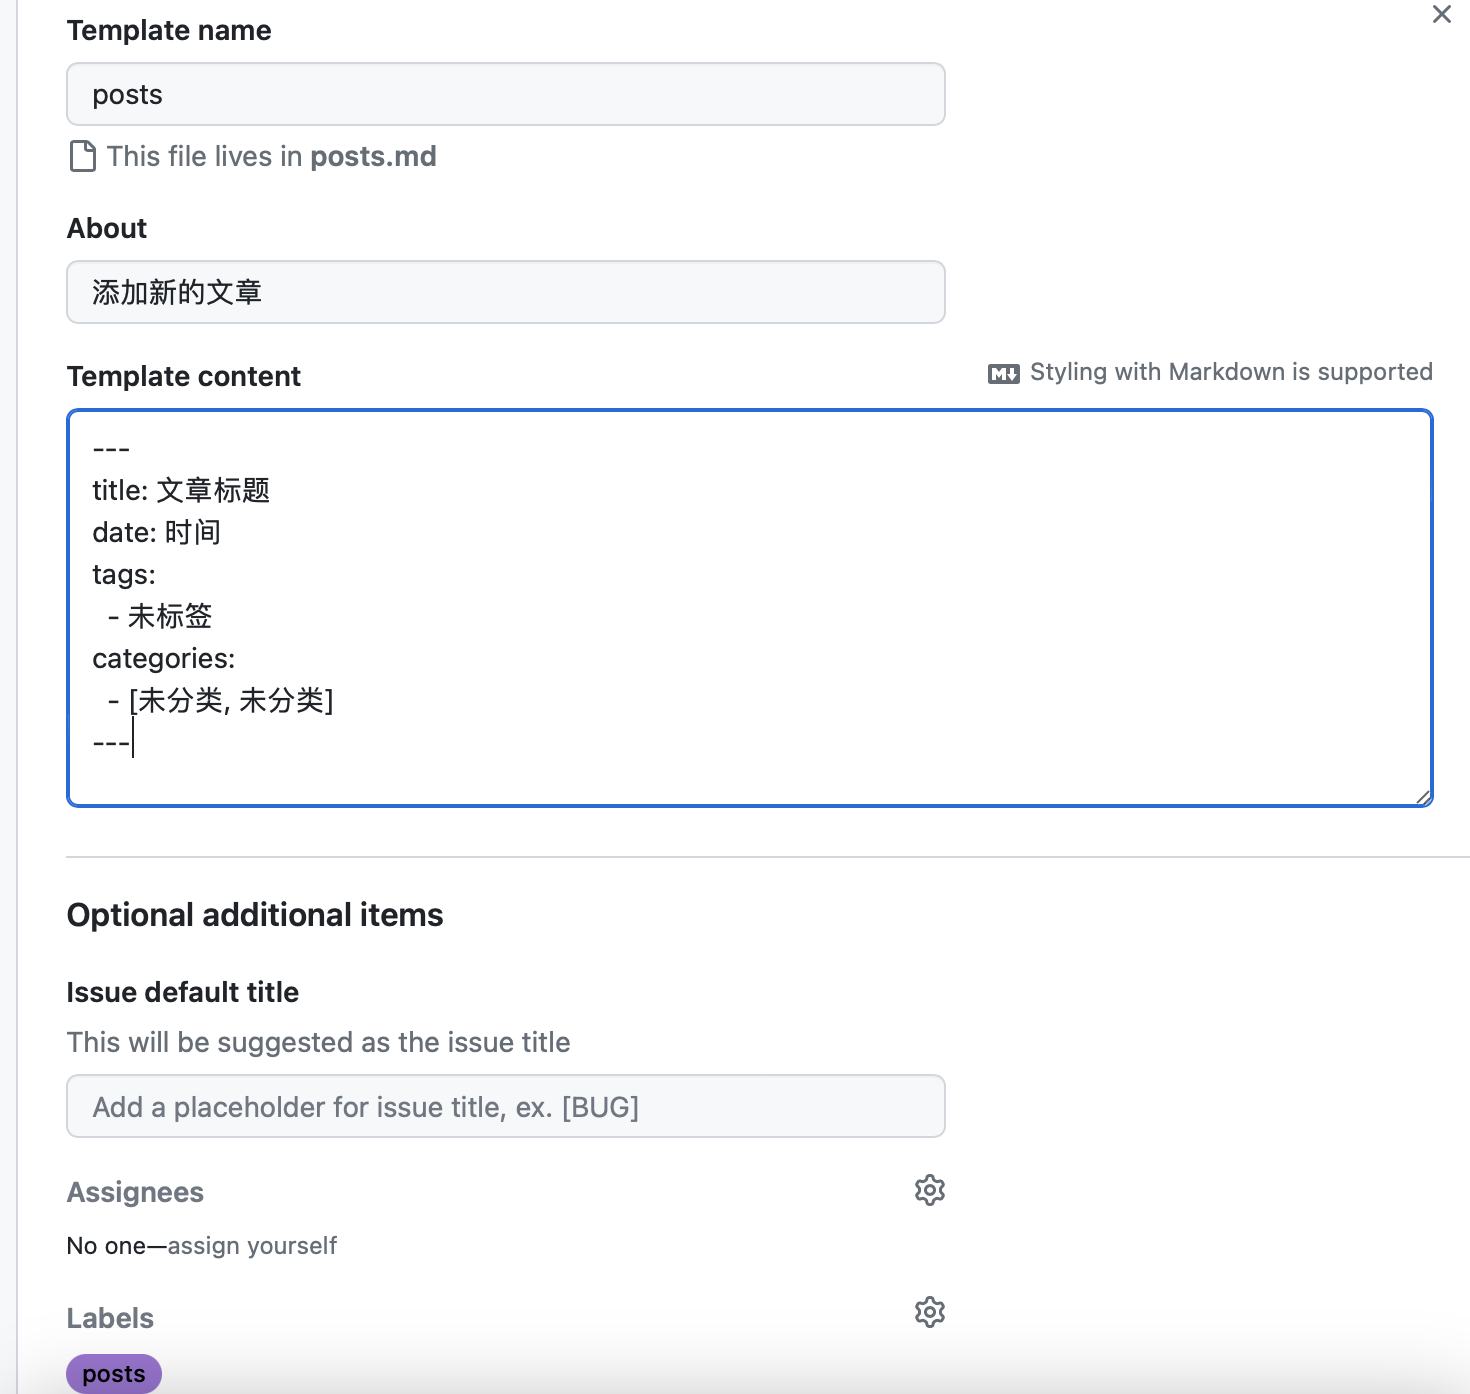The width and height of the screenshot is (1470, 1394).
Task: Select the title: 文章标题 line in content
Action: 180,490
